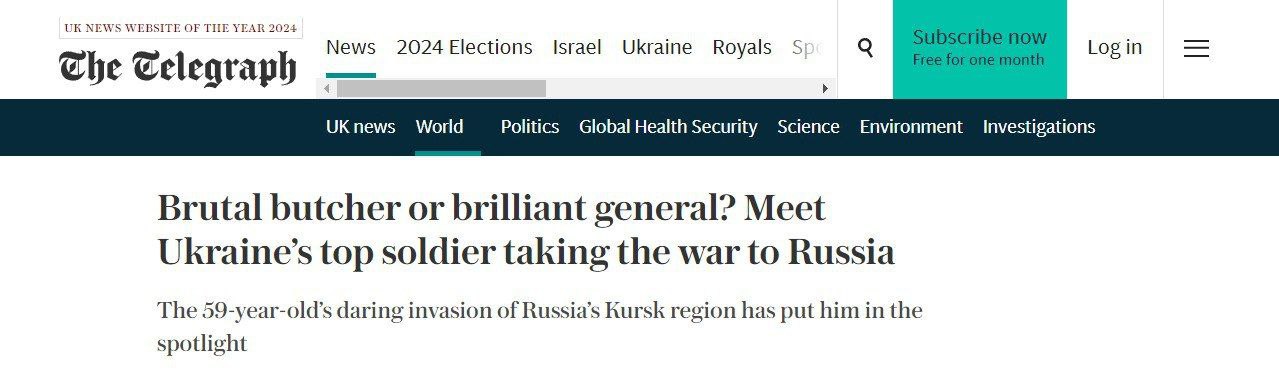Open the Royals section
The image size is (1279, 387).
(742, 47)
